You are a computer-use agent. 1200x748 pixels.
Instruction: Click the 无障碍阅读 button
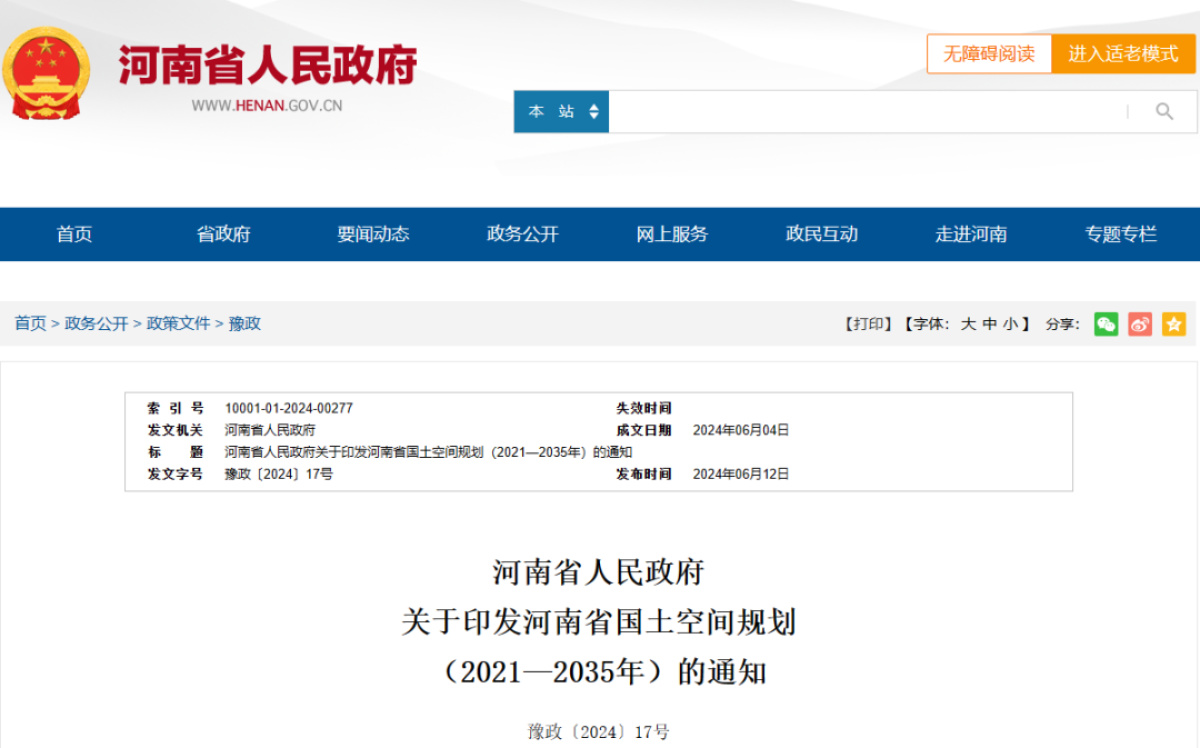click(x=989, y=54)
